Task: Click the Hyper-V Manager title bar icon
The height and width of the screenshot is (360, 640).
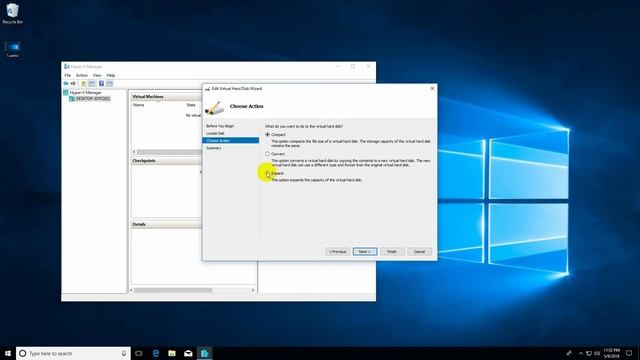Action: 67,67
